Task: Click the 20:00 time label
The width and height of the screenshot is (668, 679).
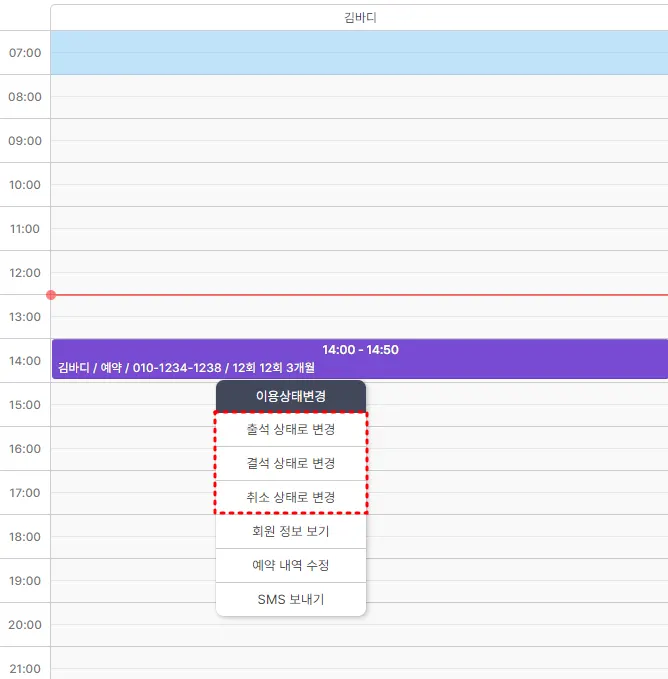Action: [25, 625]
